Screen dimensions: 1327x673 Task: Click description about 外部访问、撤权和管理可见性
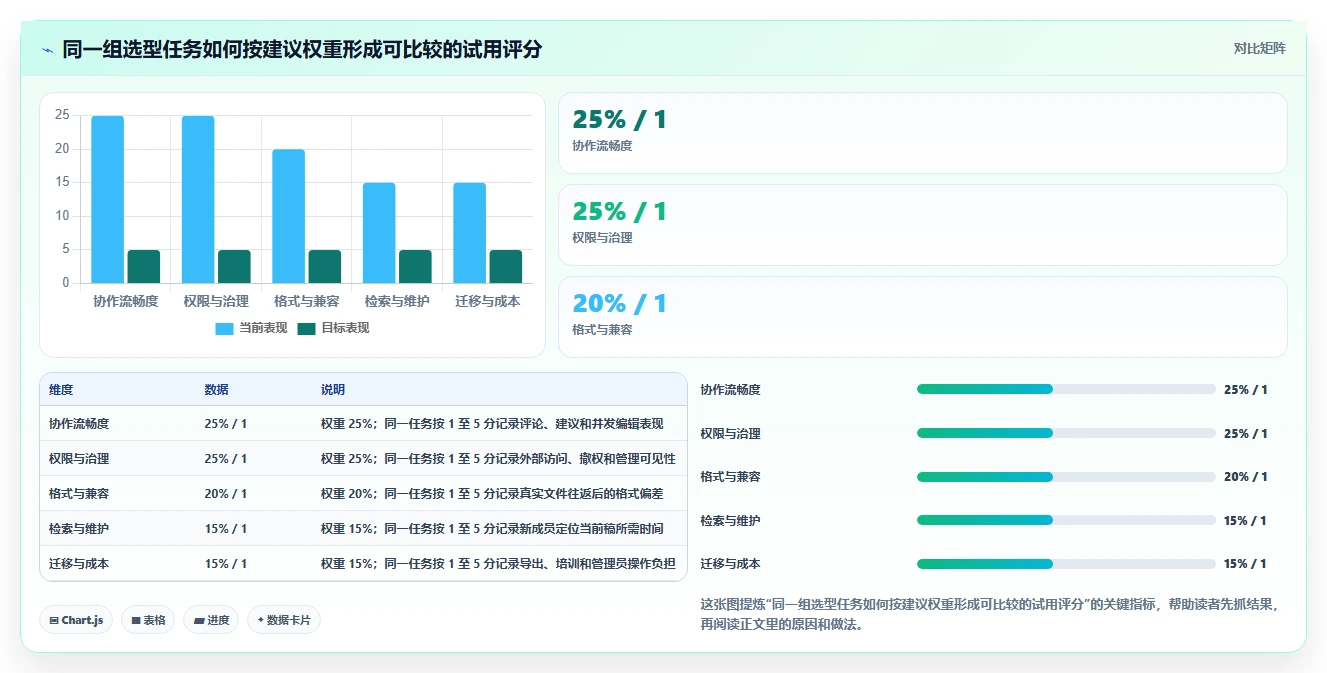pyautogui.click(x=498, y=459)
